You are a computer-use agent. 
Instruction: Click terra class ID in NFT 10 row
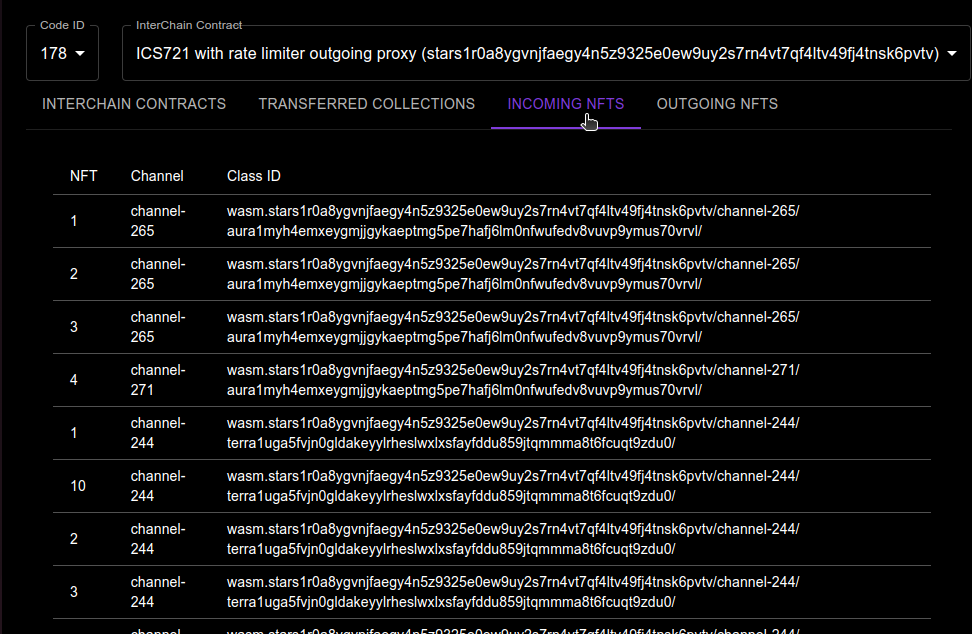[513, 486]
